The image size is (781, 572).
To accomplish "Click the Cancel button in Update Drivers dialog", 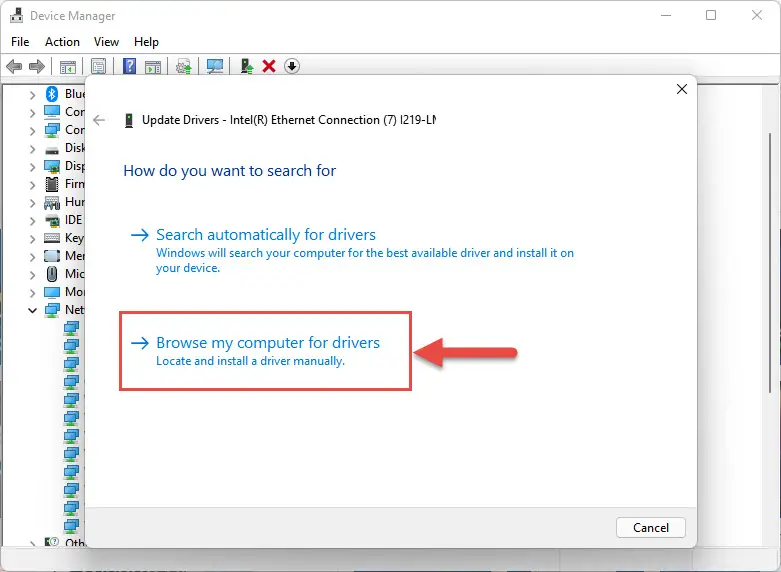I will (651, 528).
